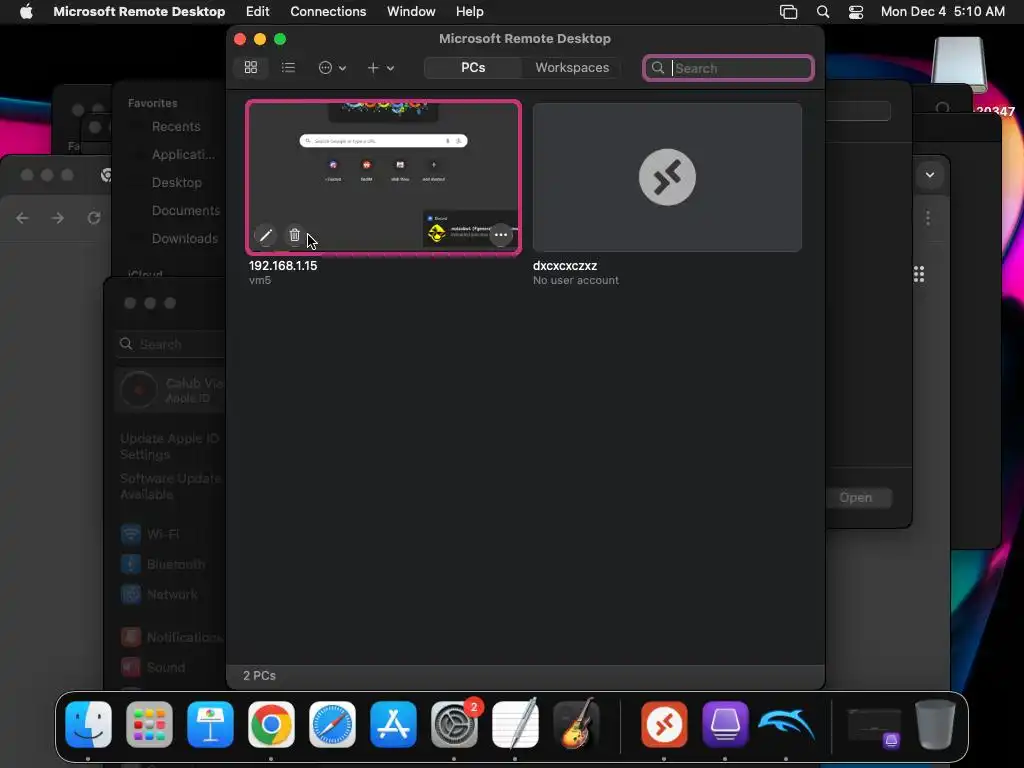Open the Edit menu
Image resolution: width=1024 pixels, height=768 pixels.
pyautogui.click(x=257, y=11)
